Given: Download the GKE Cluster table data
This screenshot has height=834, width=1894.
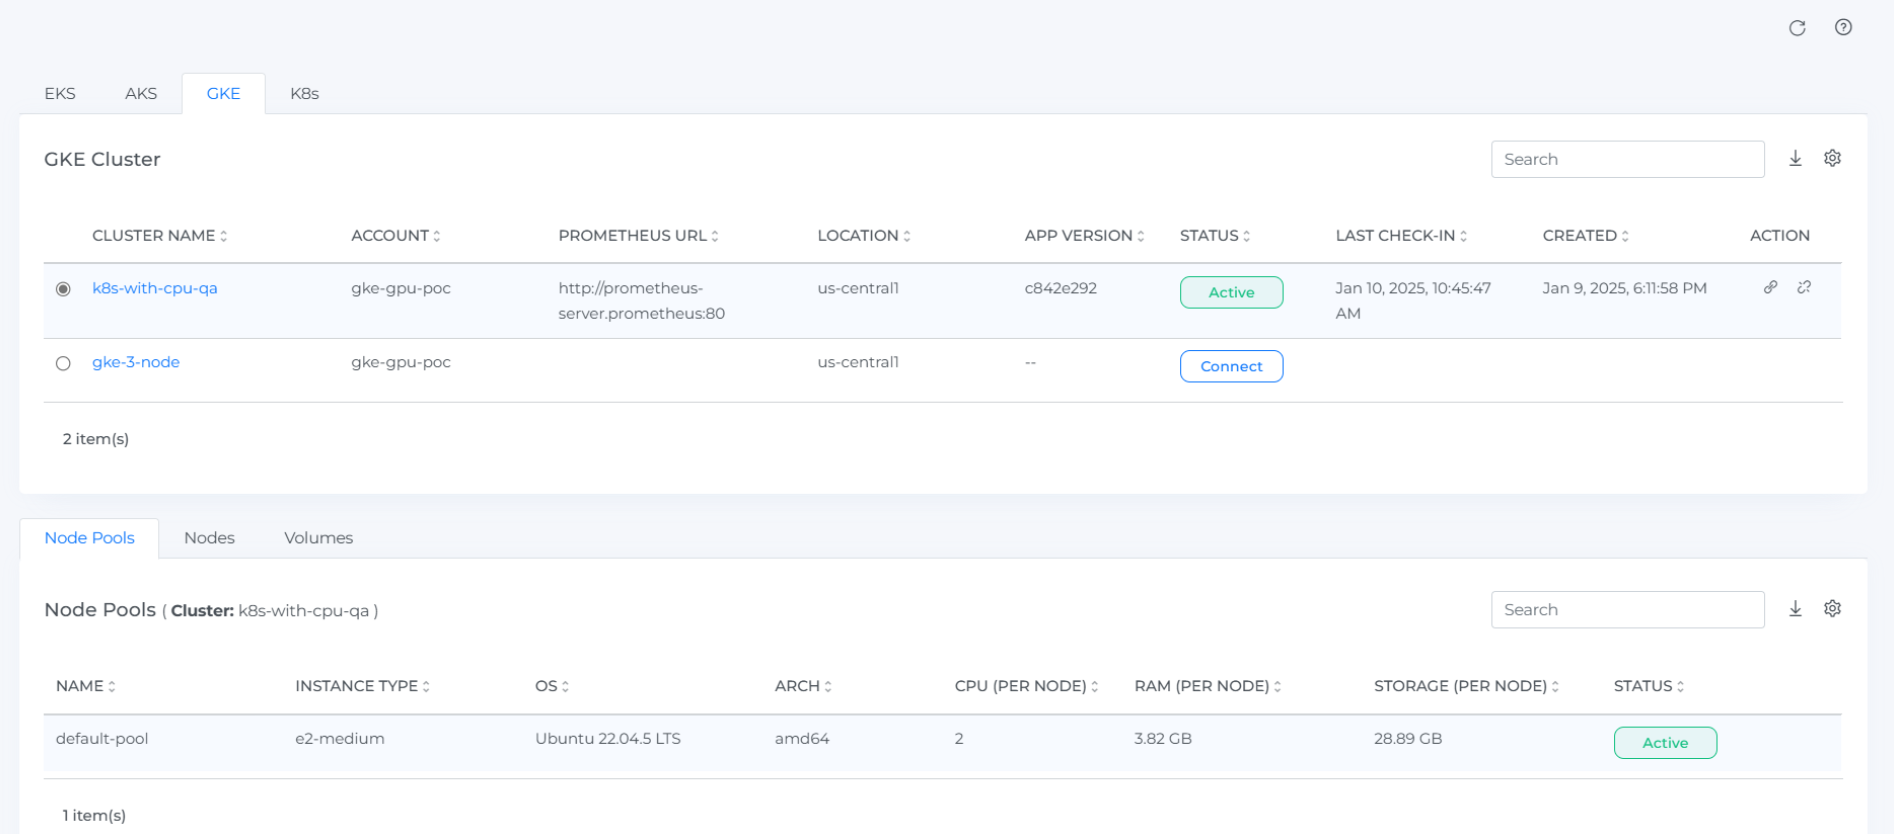Looking at the screenshot, I should 1795,159.
